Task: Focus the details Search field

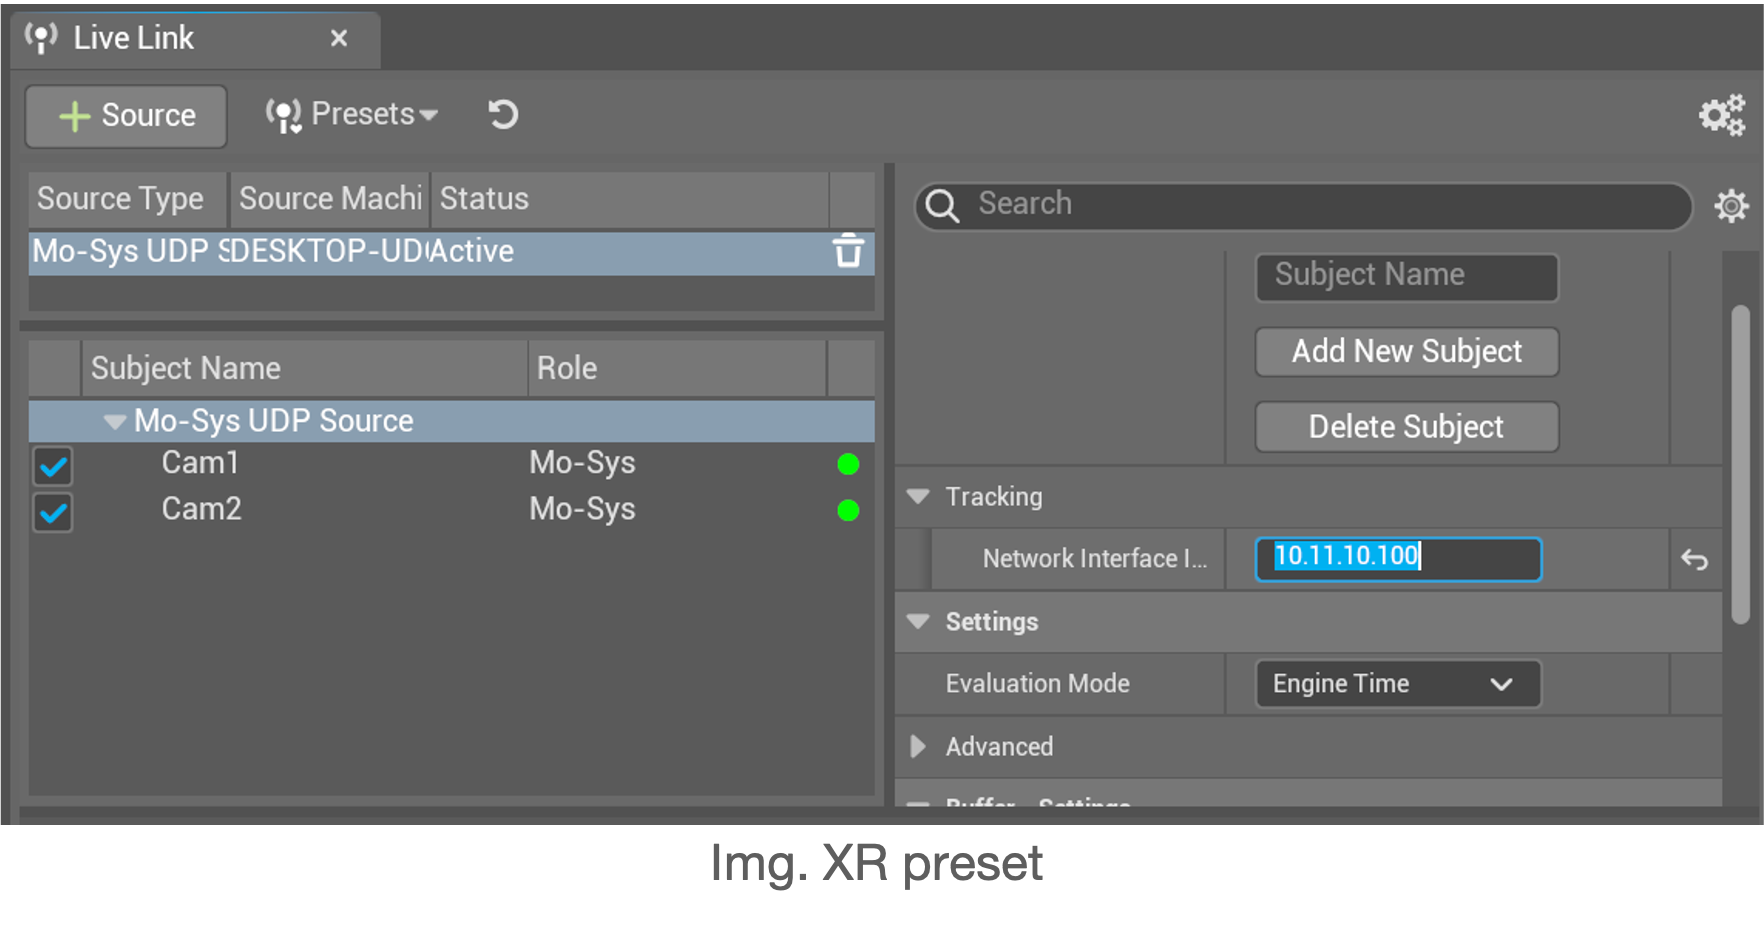Action: [1304, 205]
